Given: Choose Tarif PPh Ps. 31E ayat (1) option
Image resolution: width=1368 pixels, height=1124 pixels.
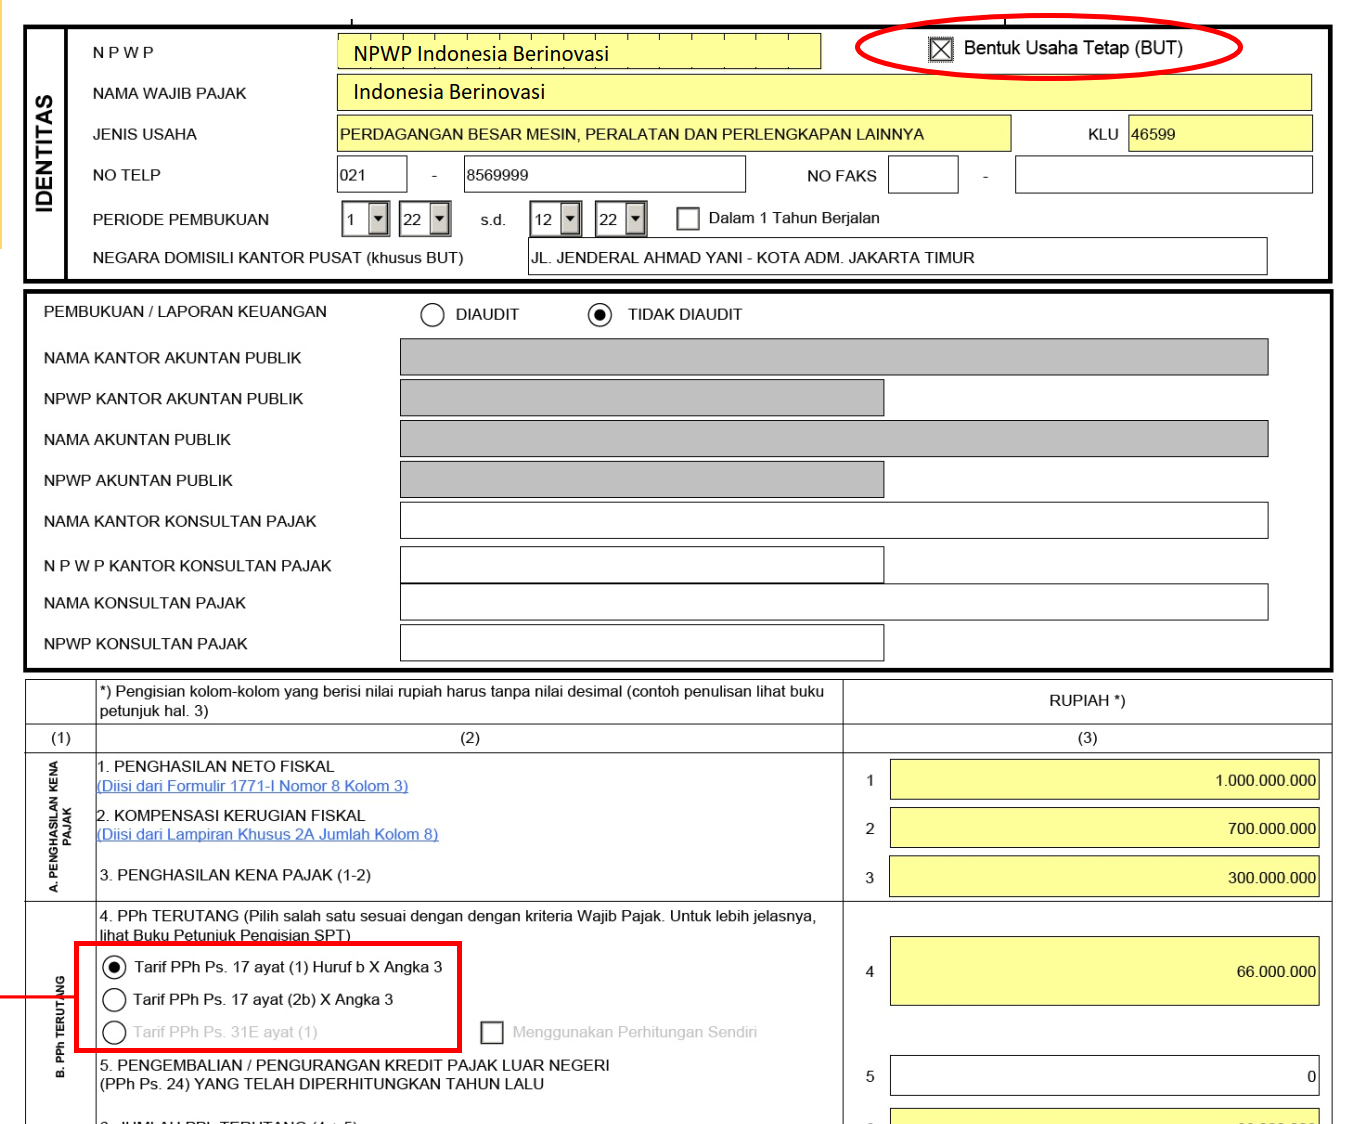Looking at the screenshot, I should (x=115, y=1032).
